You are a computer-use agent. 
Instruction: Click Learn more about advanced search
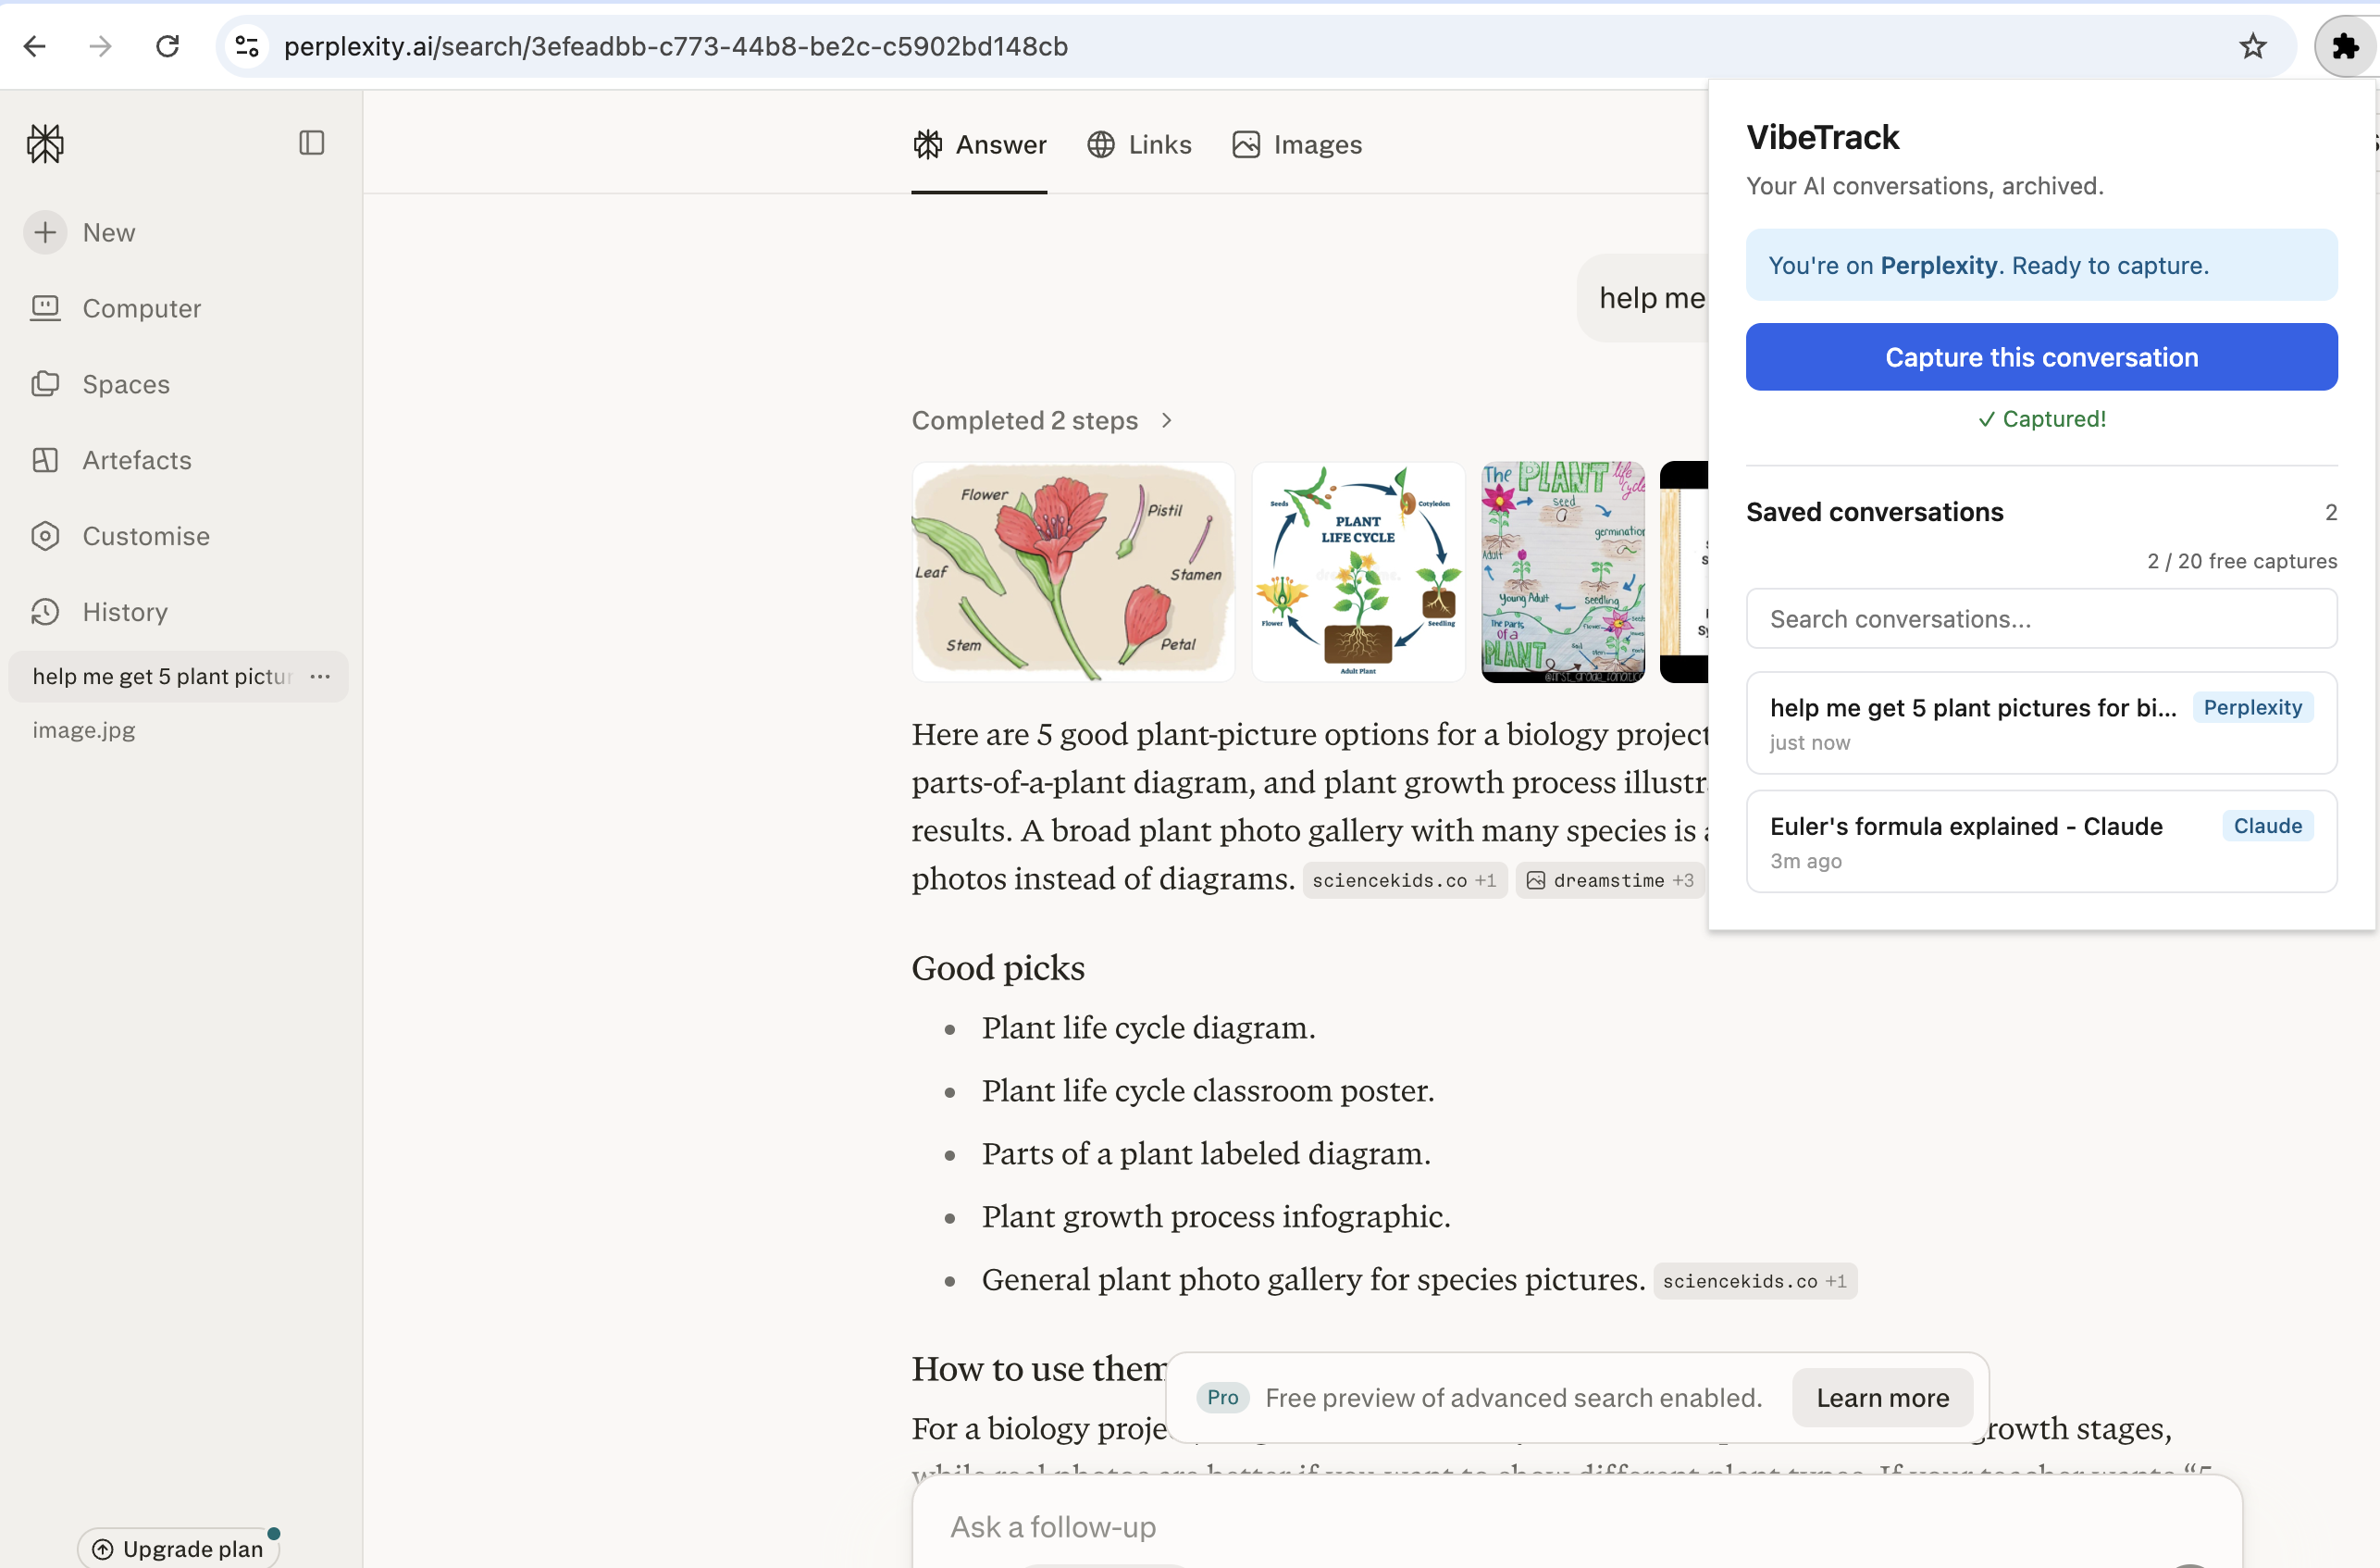click(x=1882, y=1397)
